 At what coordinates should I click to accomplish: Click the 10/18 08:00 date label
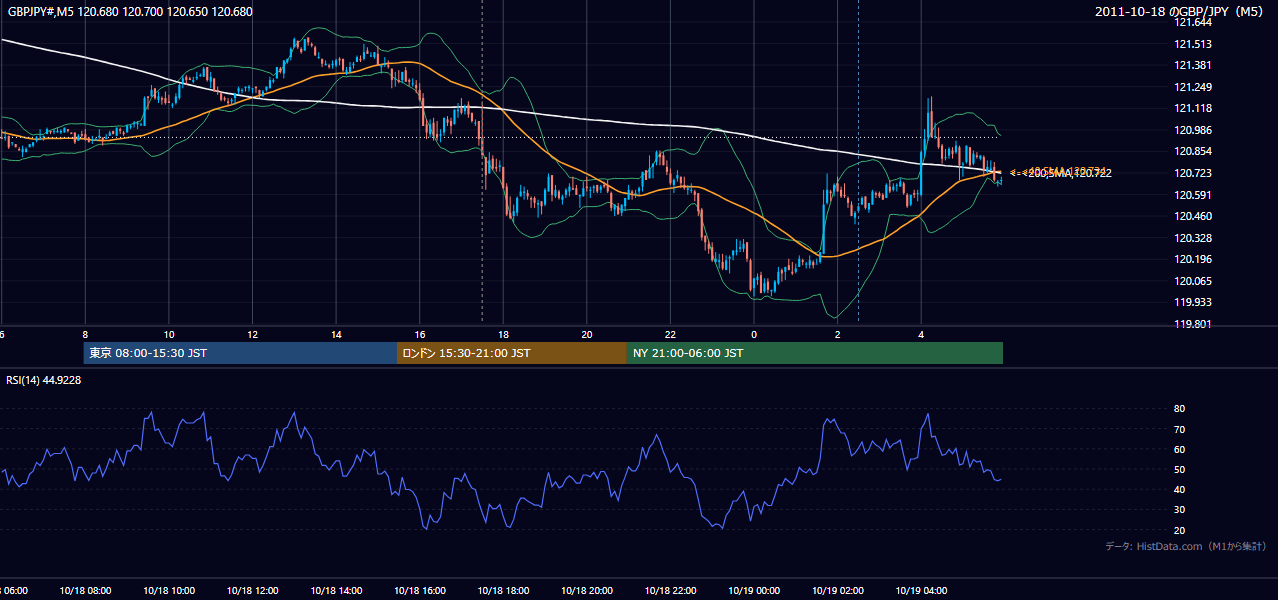[x=85, y=590]
